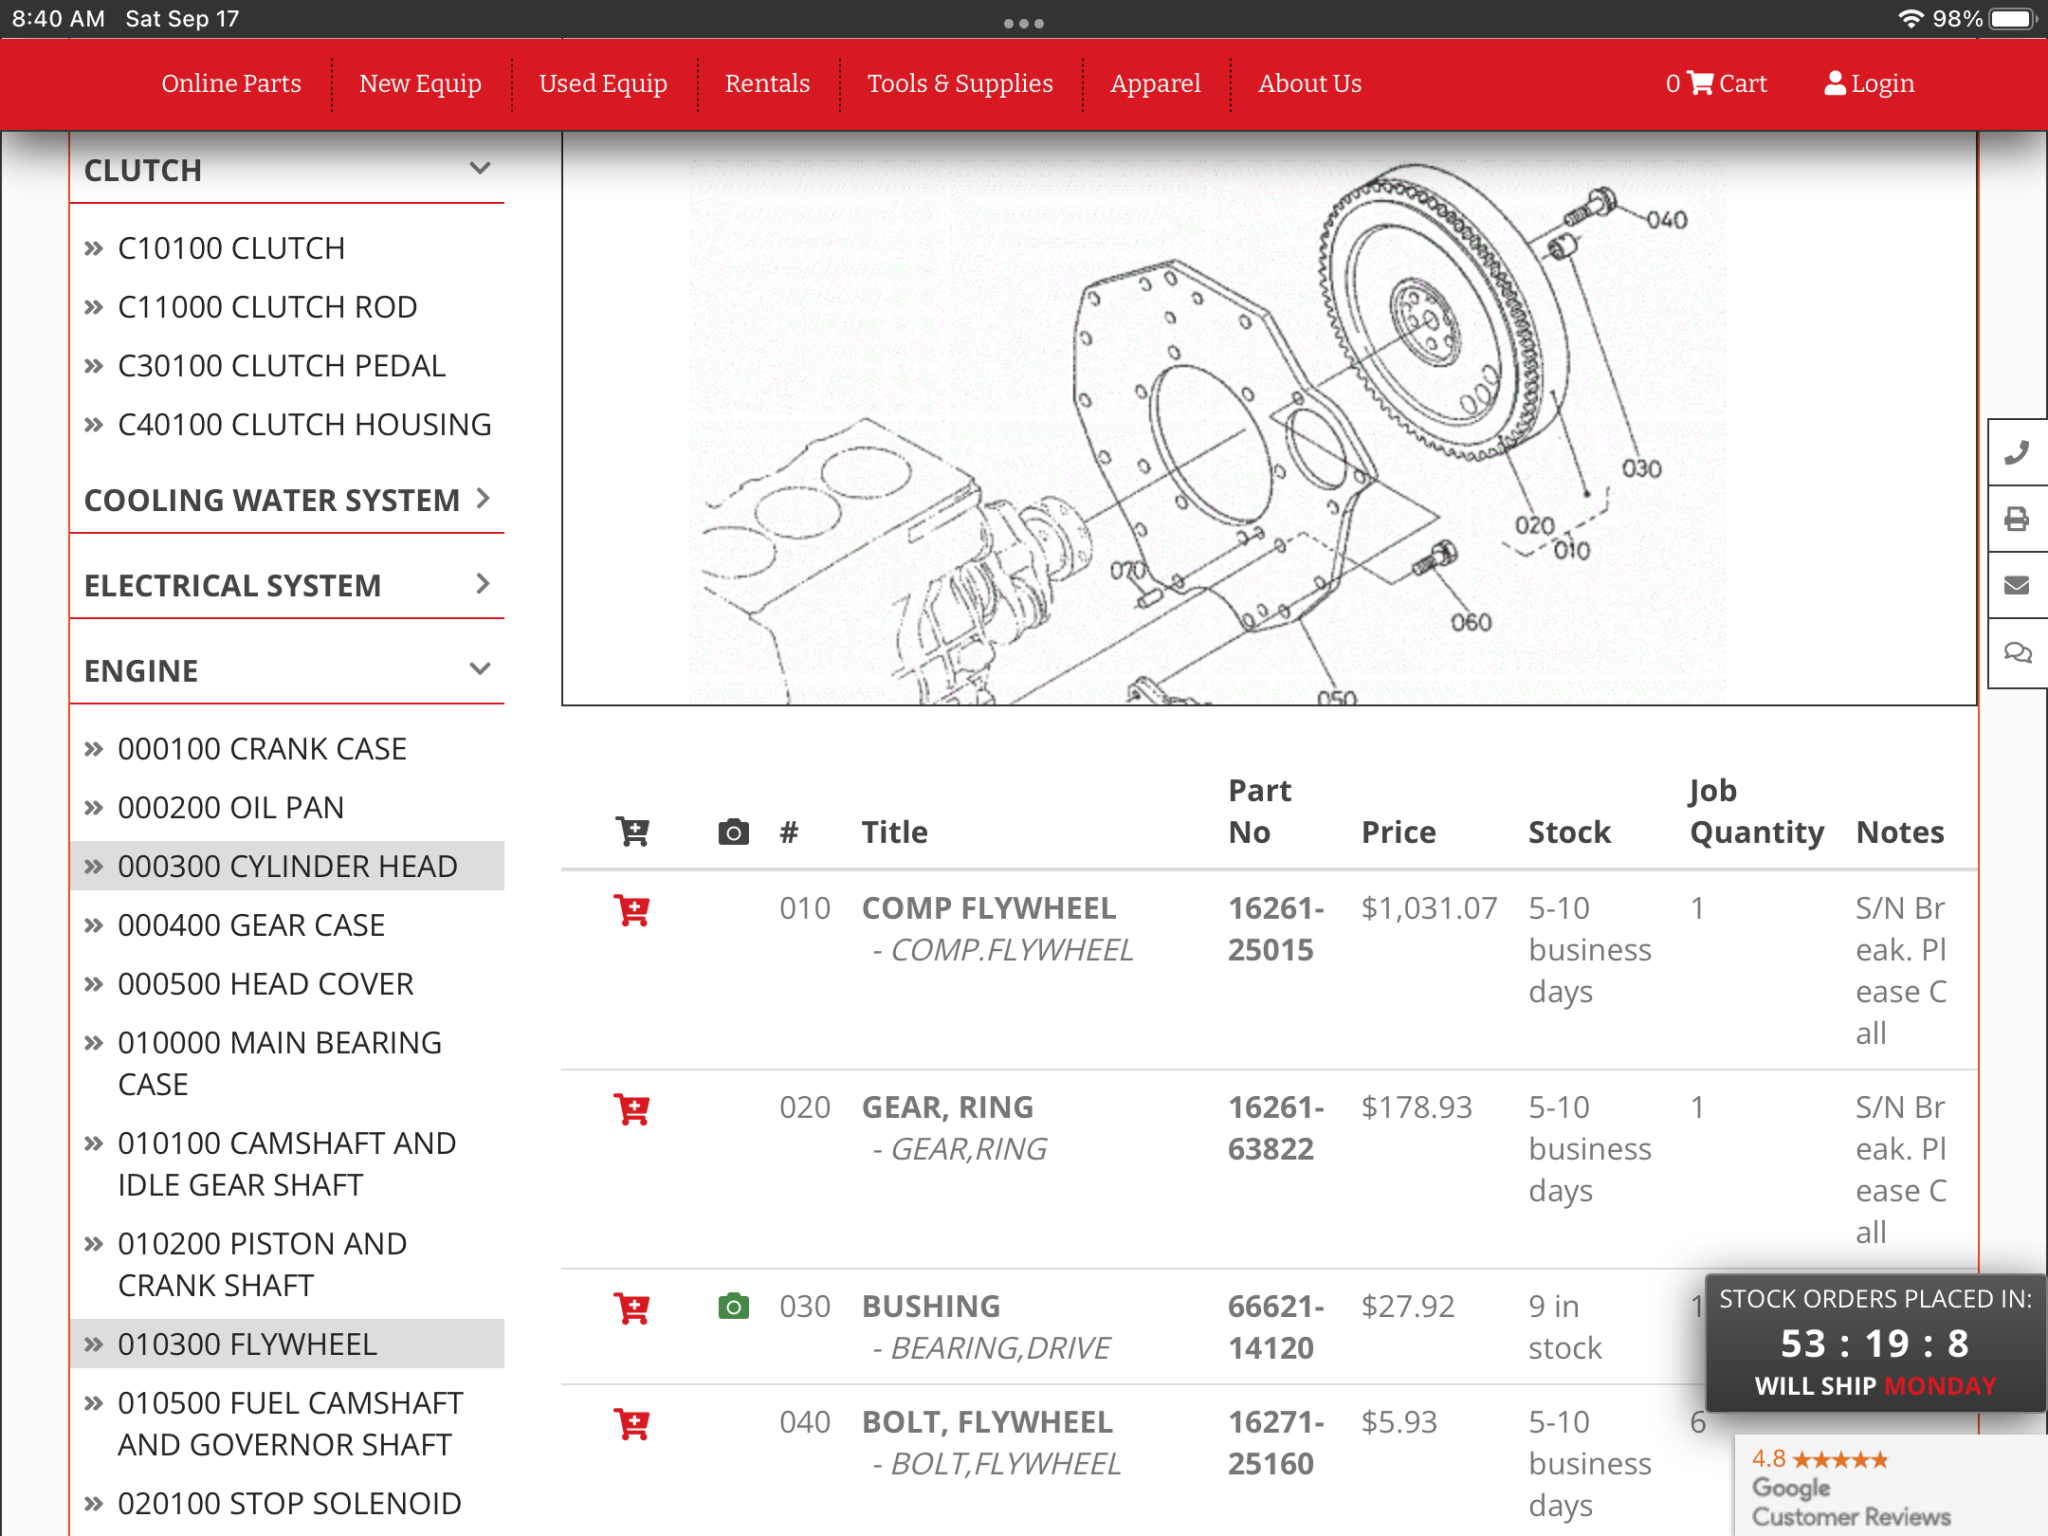
Task: Select 020100 STOP SOLENOID diagram
Action: pos(289,1504)
